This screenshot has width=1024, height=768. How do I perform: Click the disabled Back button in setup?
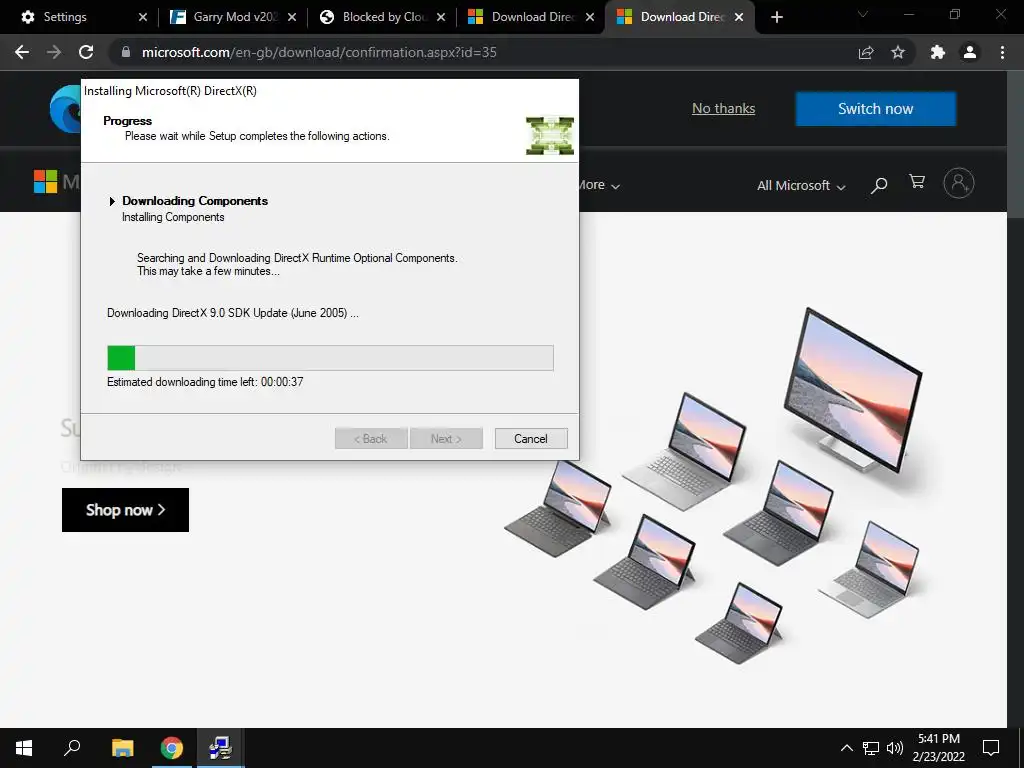point(371,439)
